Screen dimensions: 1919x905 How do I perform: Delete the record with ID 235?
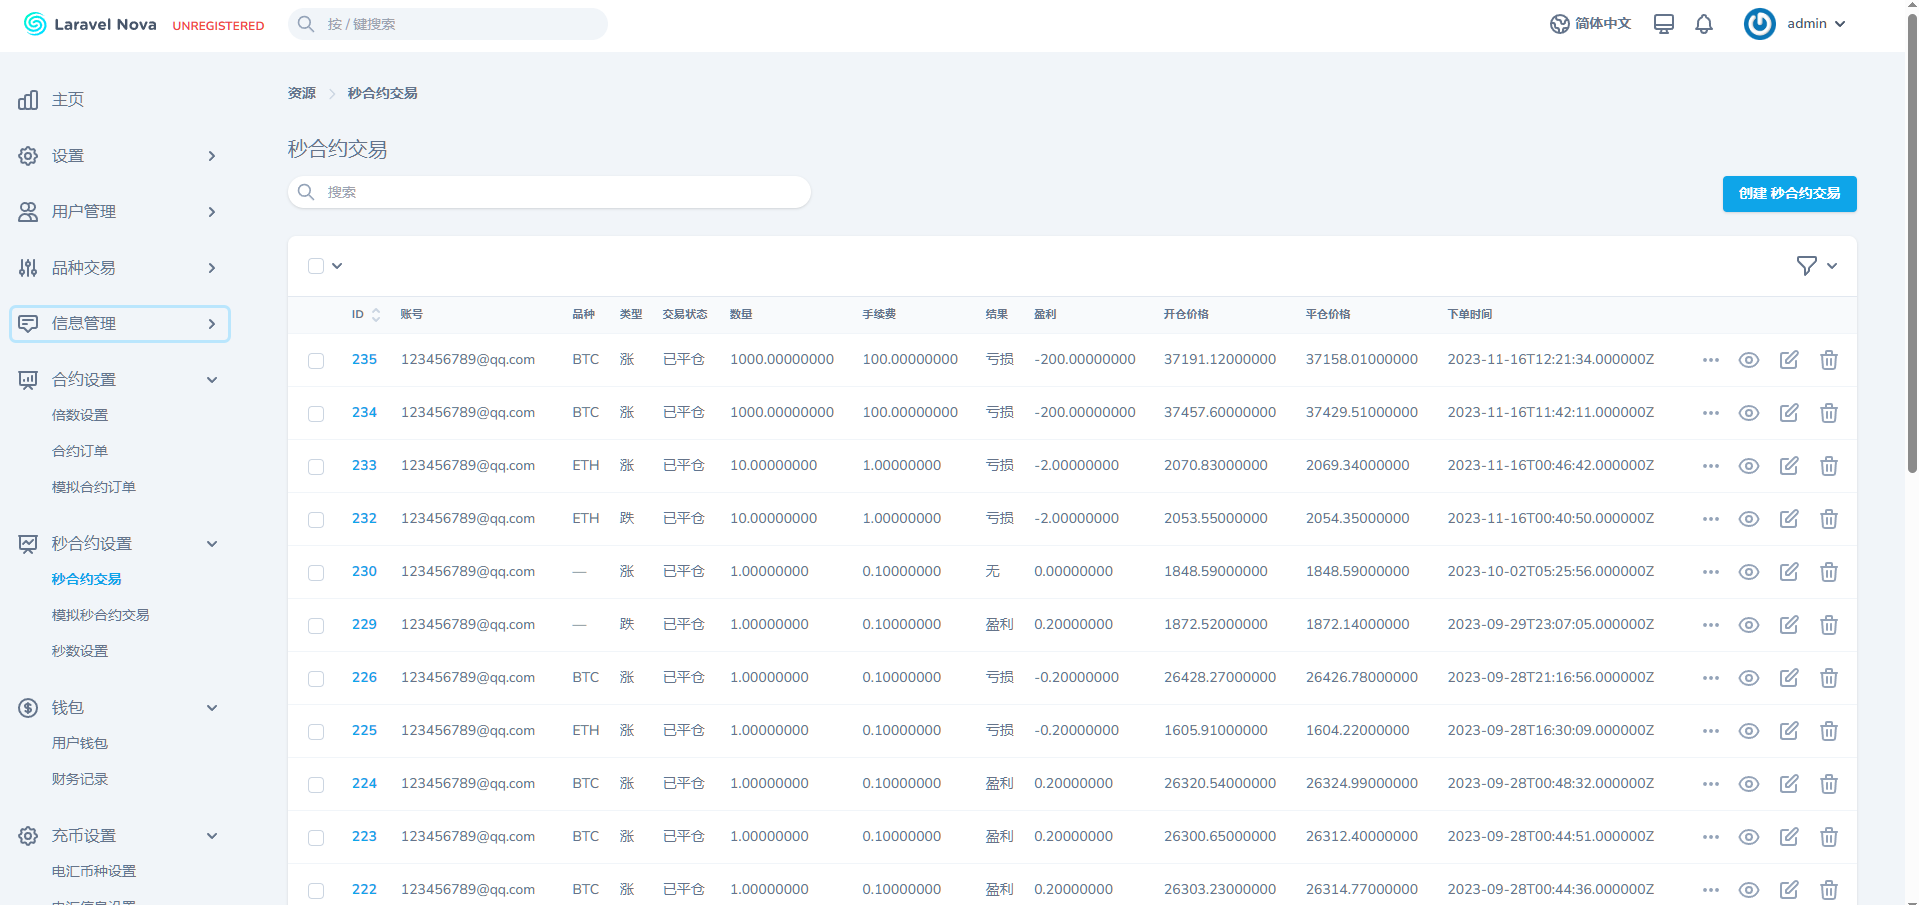[1829, 360]
